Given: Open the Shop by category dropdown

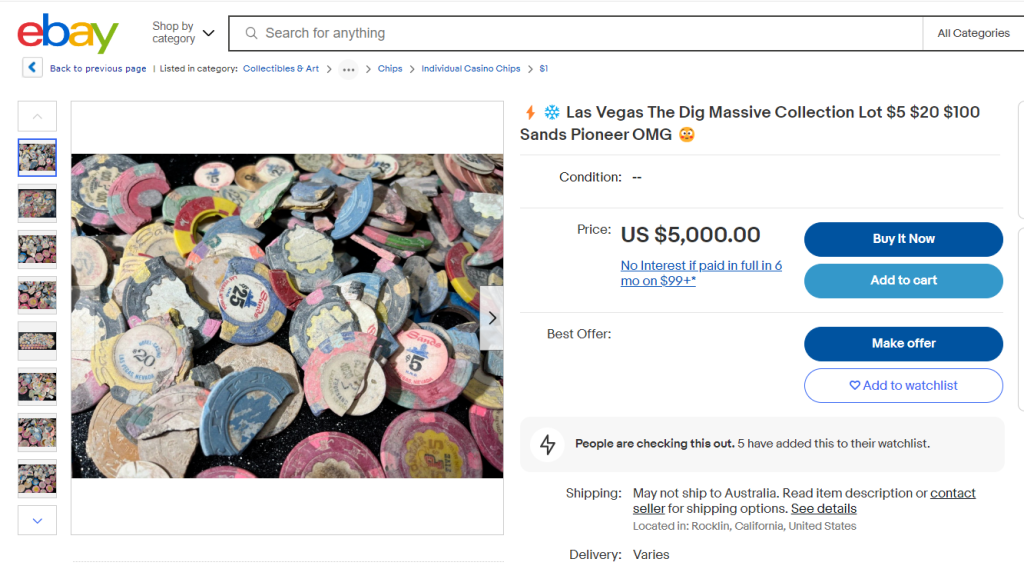Looking at the screenshot, I should 183,33.
